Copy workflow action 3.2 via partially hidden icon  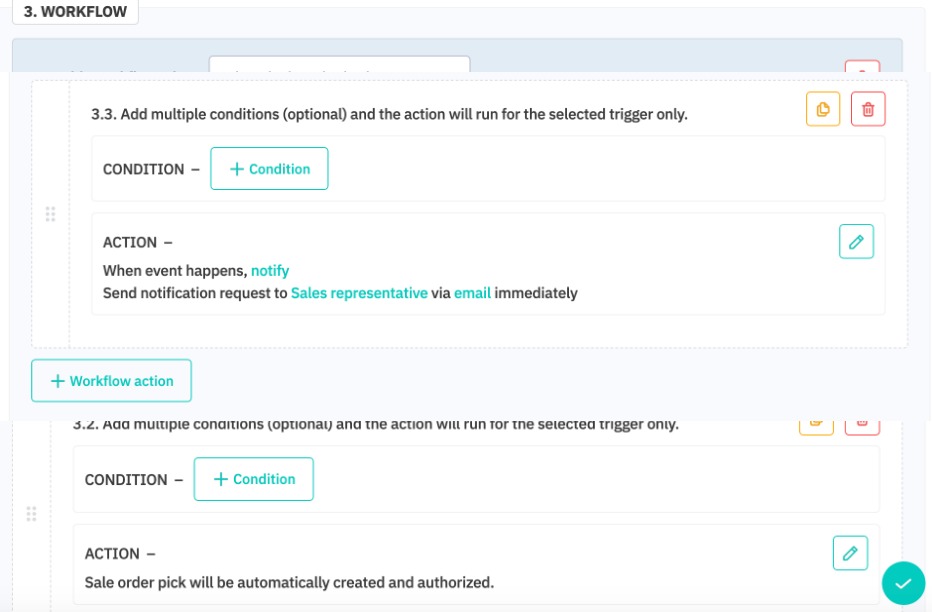(816, 426)
